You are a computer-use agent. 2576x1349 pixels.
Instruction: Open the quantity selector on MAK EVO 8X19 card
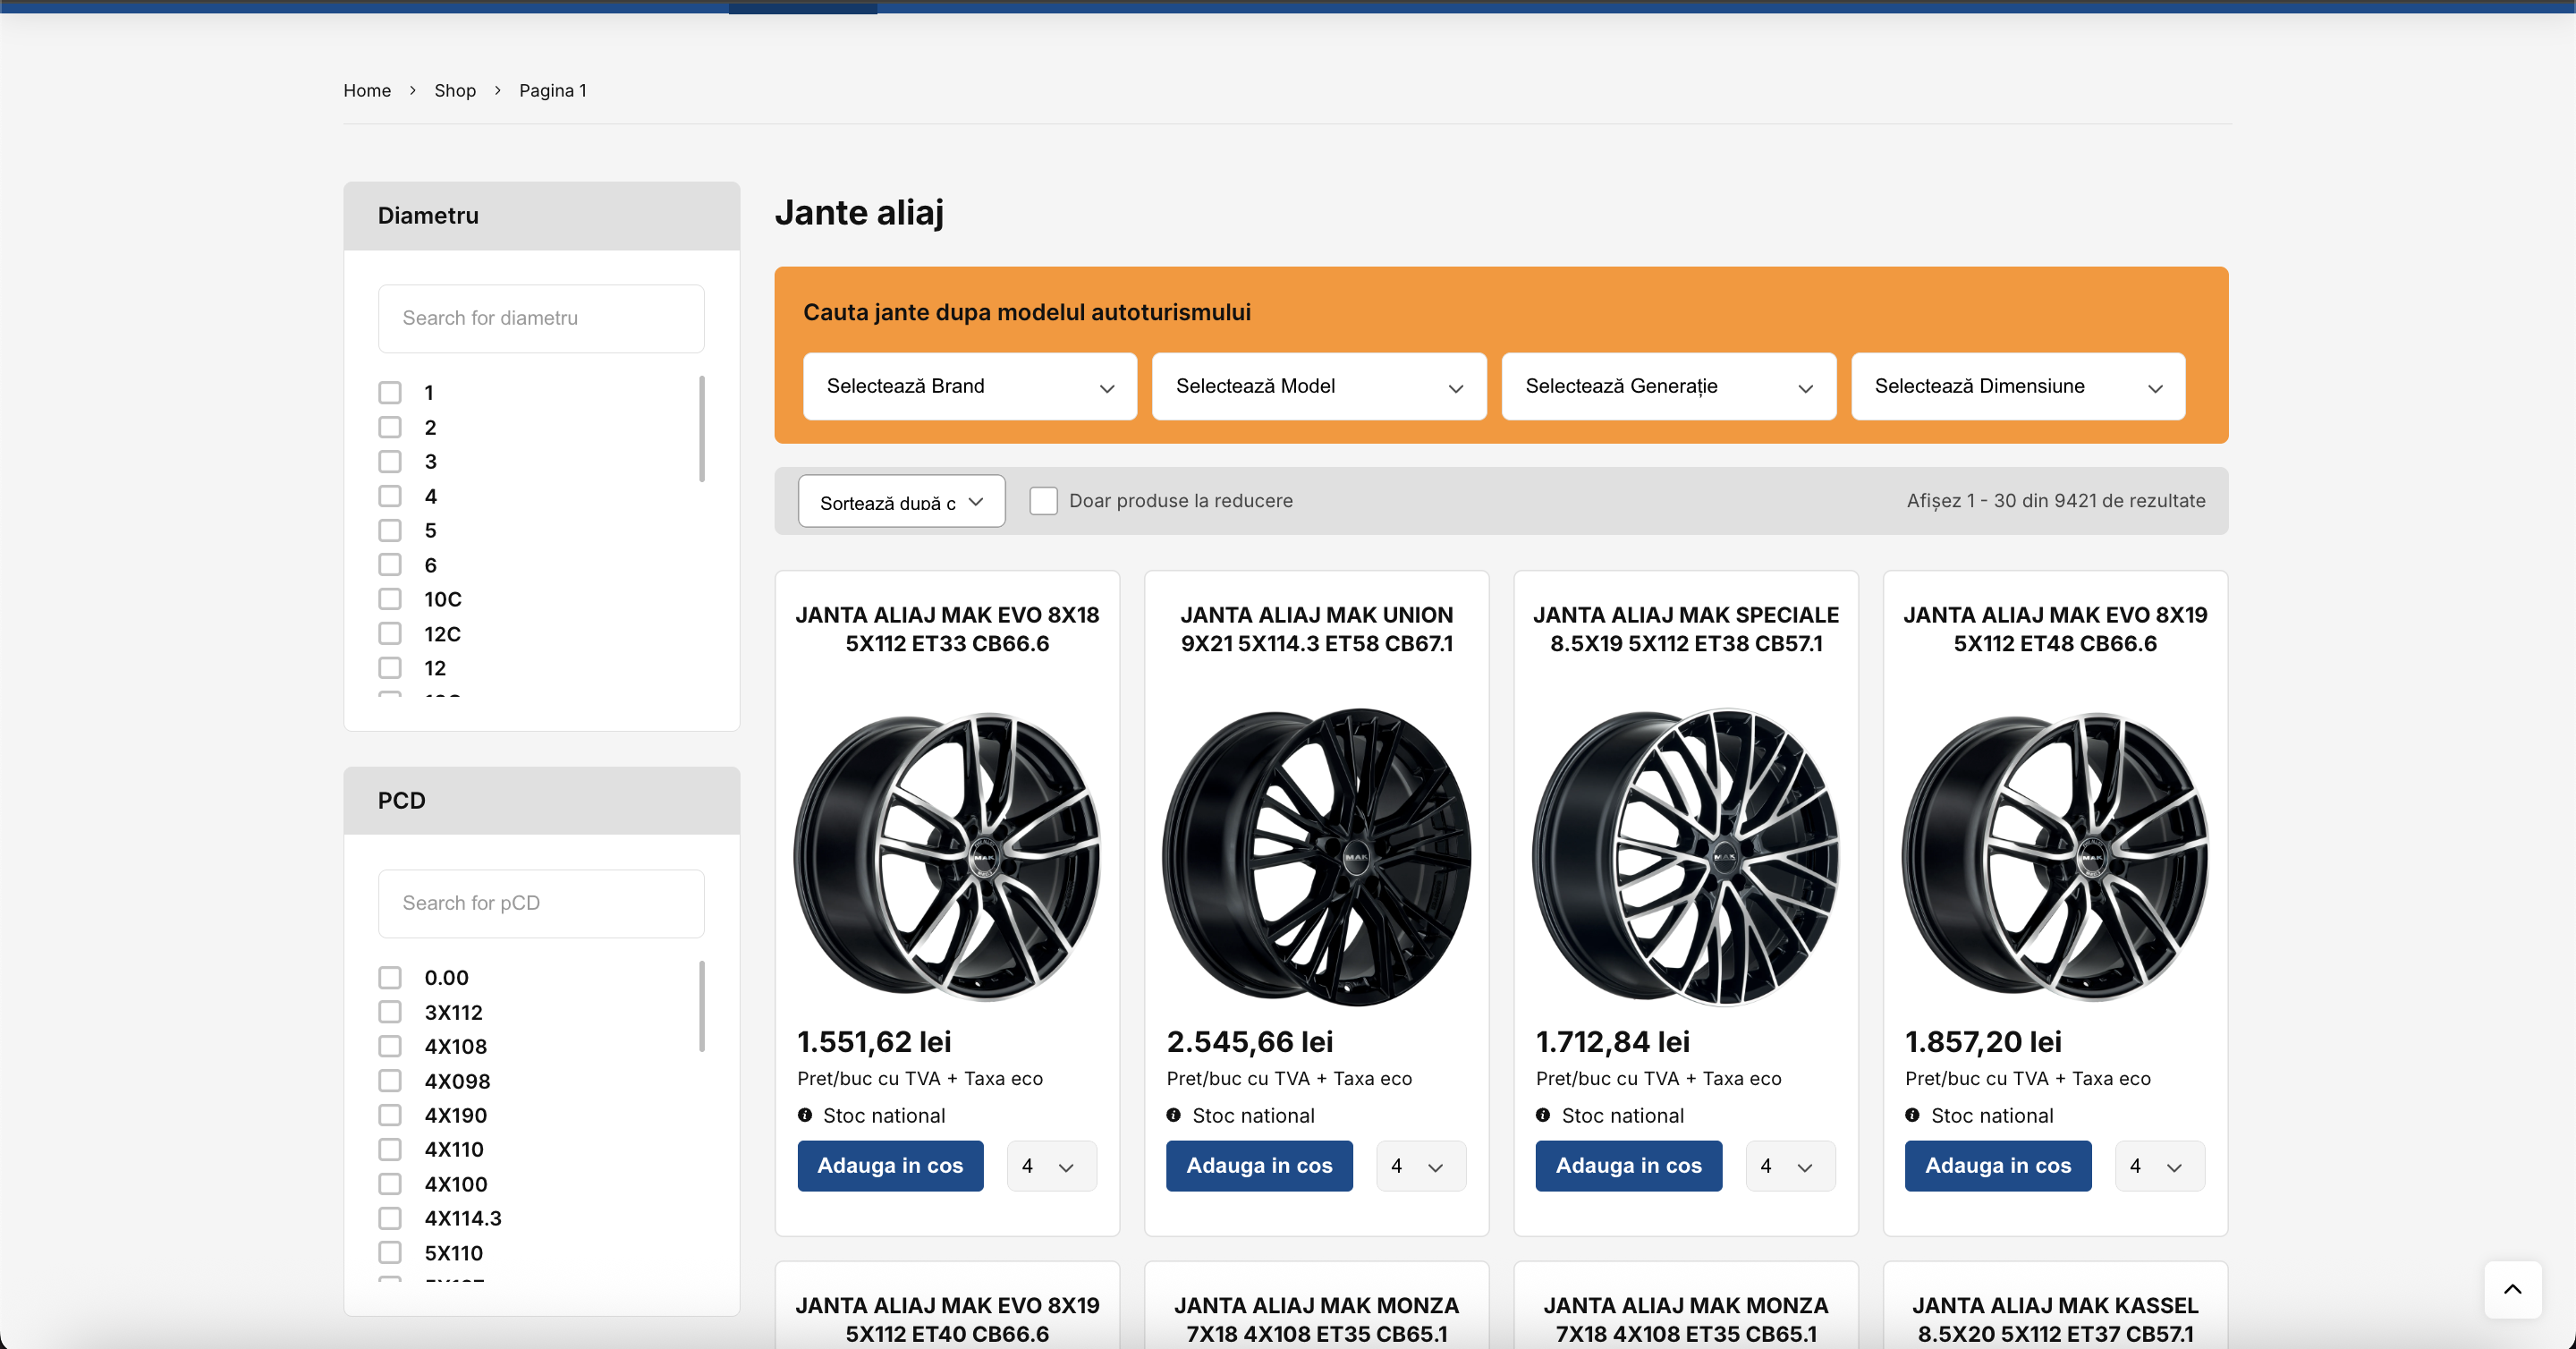point(2159,1166)
